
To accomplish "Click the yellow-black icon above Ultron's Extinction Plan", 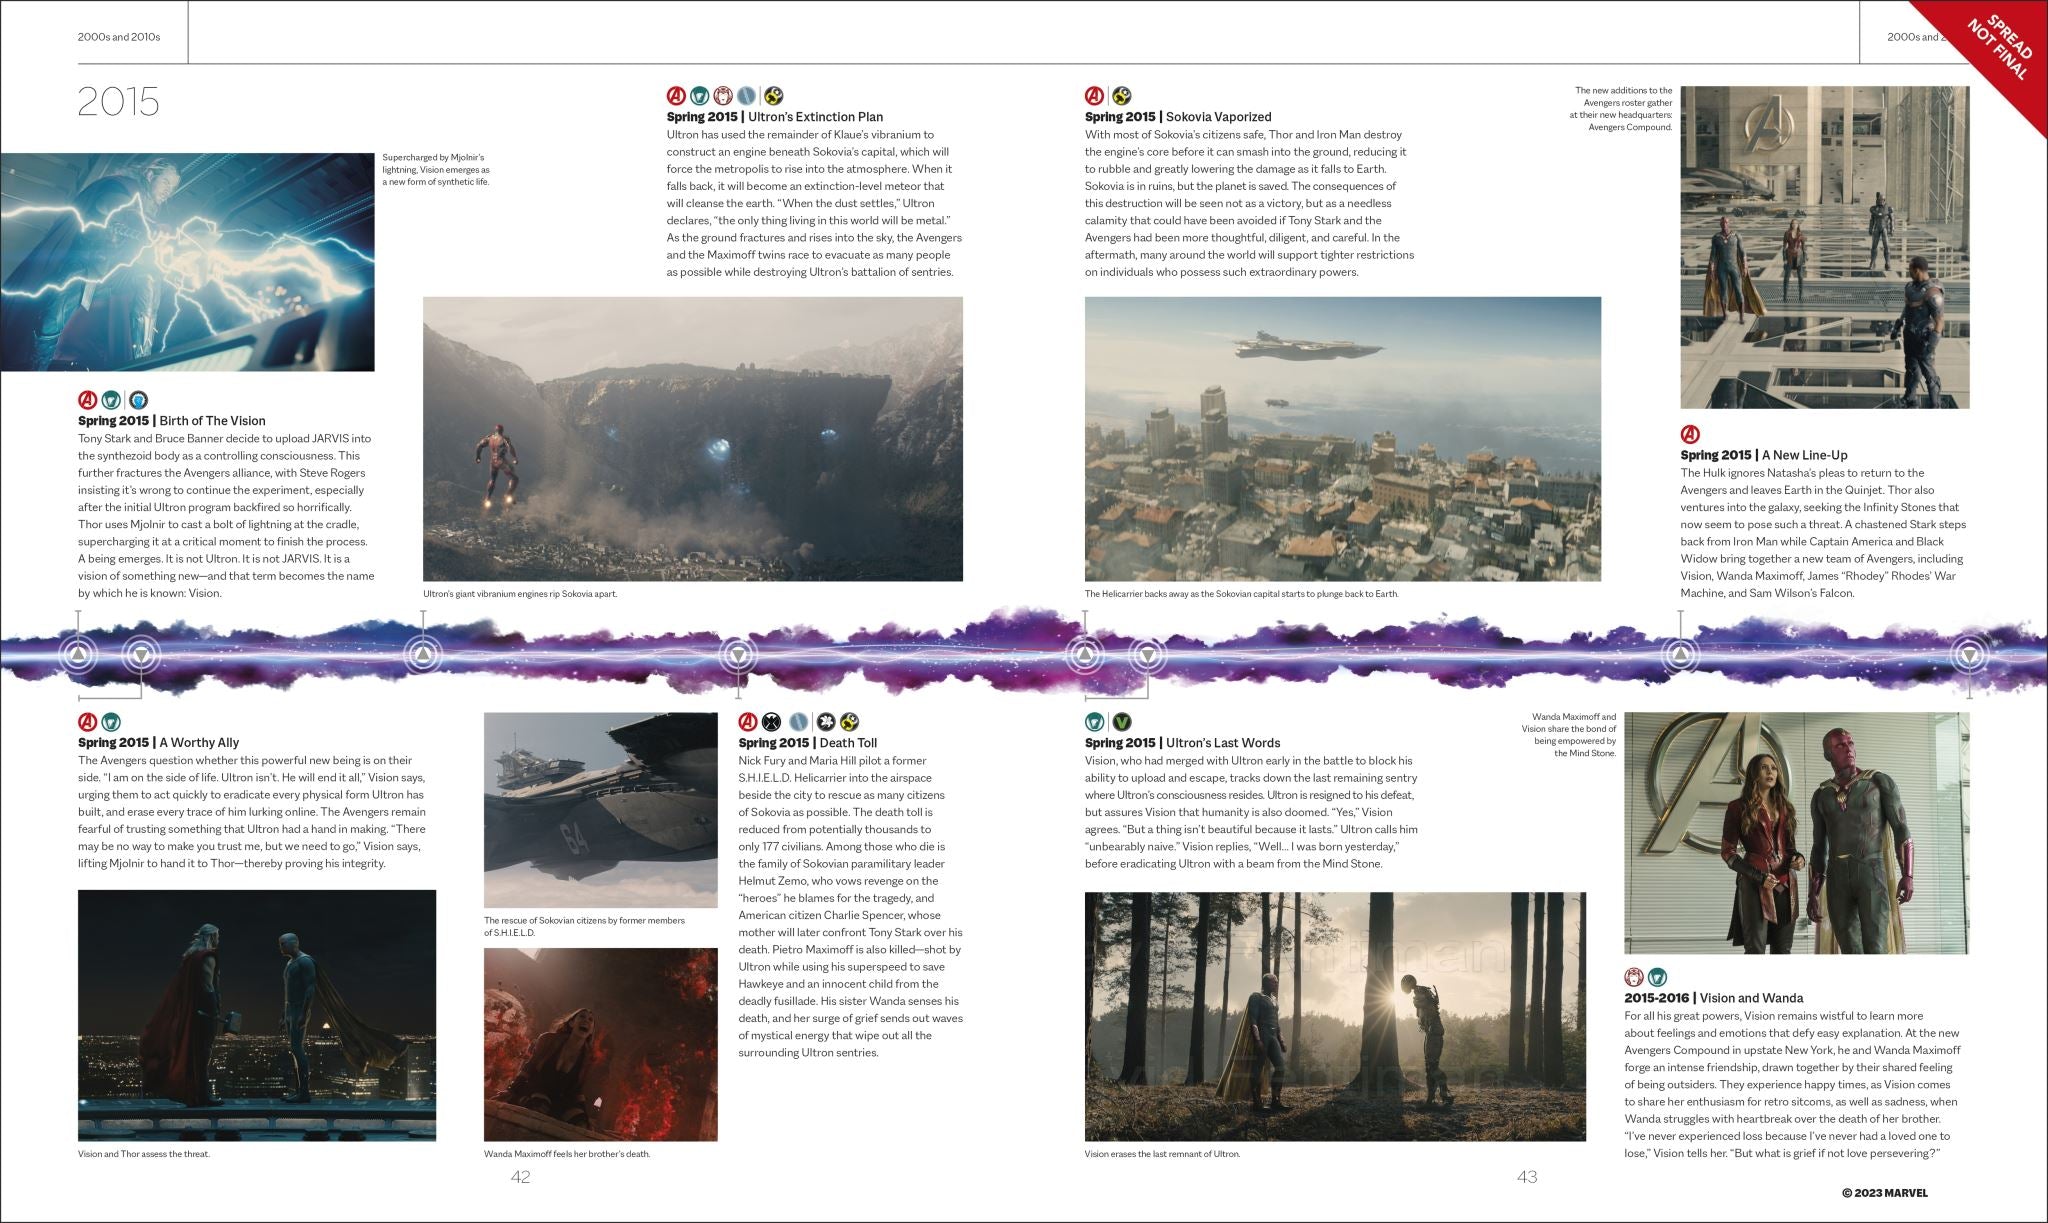I will (x=774, y=96).
